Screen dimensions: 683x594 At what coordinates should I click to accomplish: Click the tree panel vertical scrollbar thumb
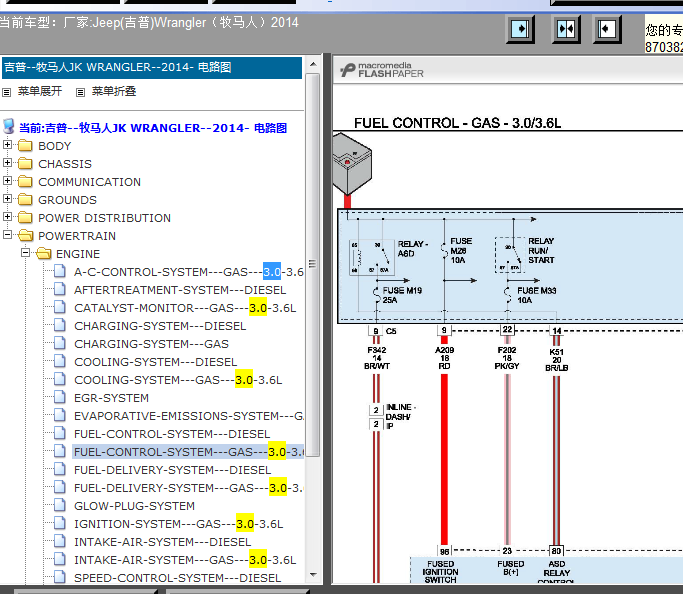[313, 265]
